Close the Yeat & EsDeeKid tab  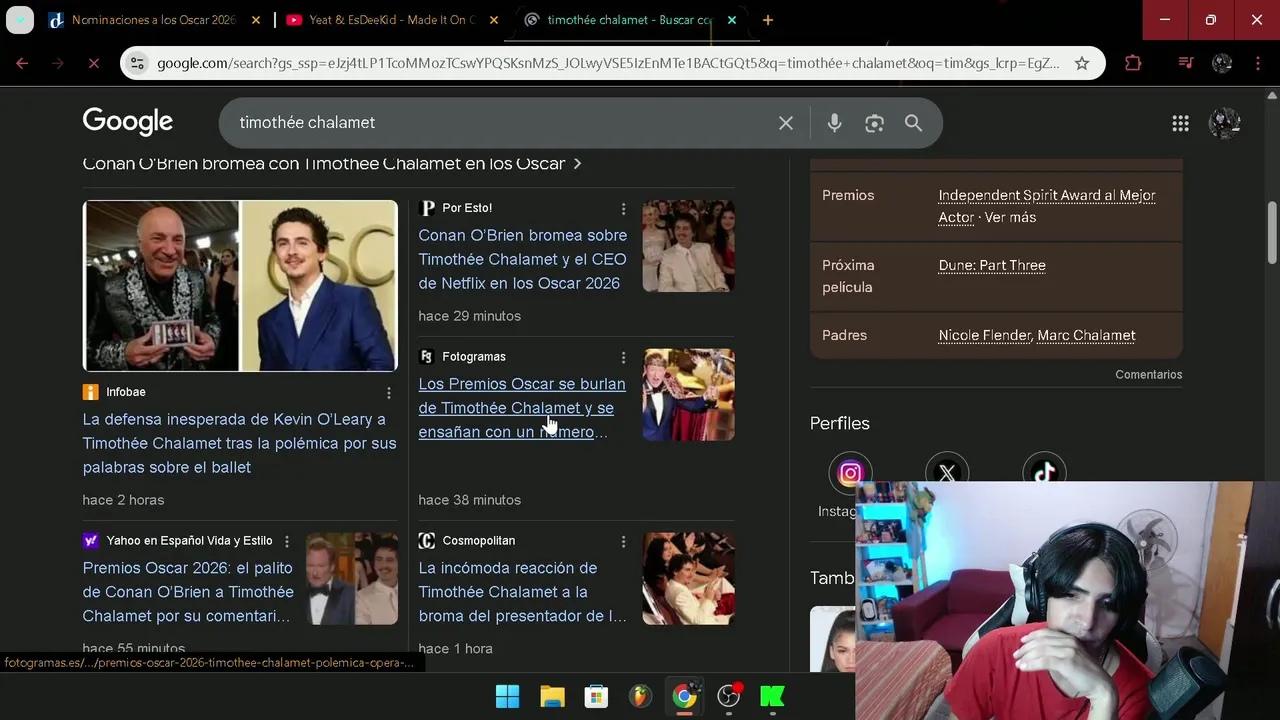[494, 20]
